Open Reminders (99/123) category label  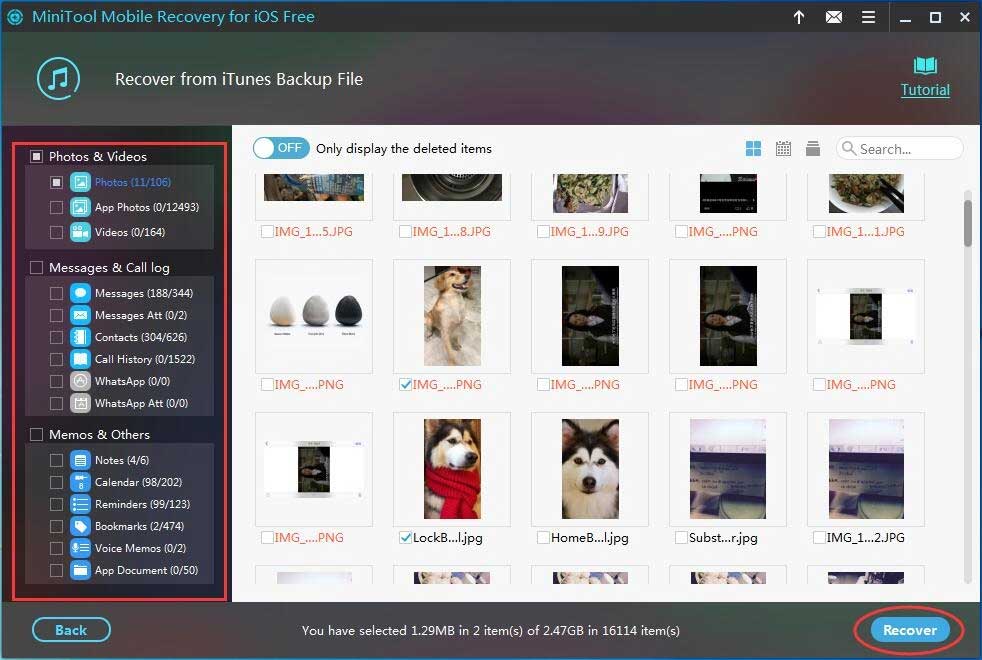(142, 504)
